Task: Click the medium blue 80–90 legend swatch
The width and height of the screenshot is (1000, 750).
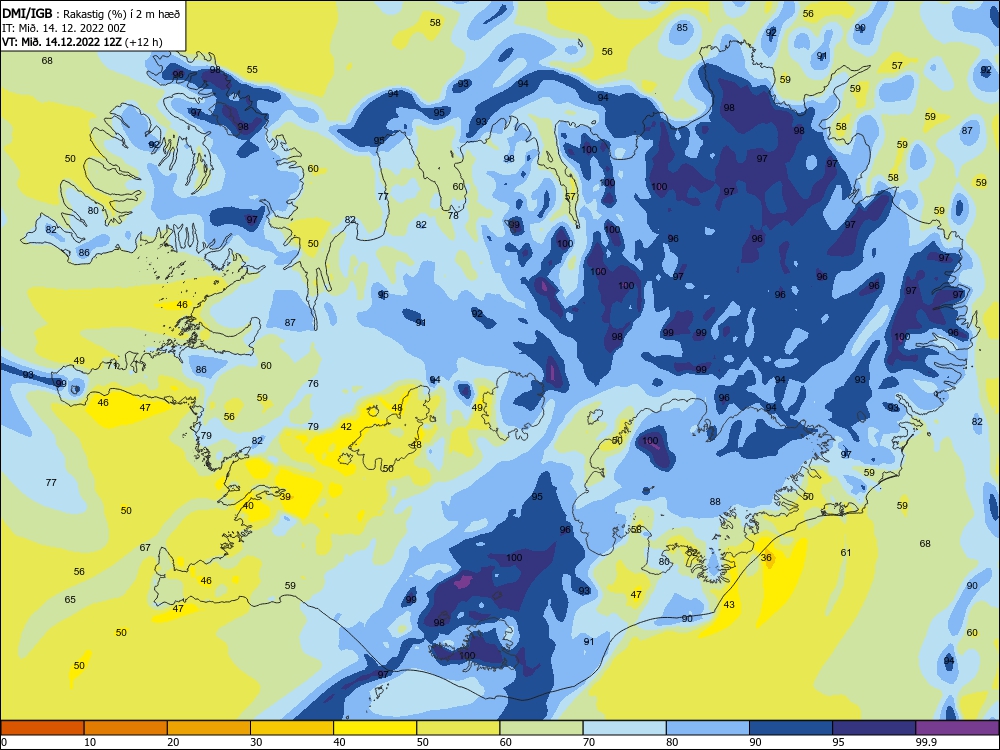Action: tap(708, 728)
